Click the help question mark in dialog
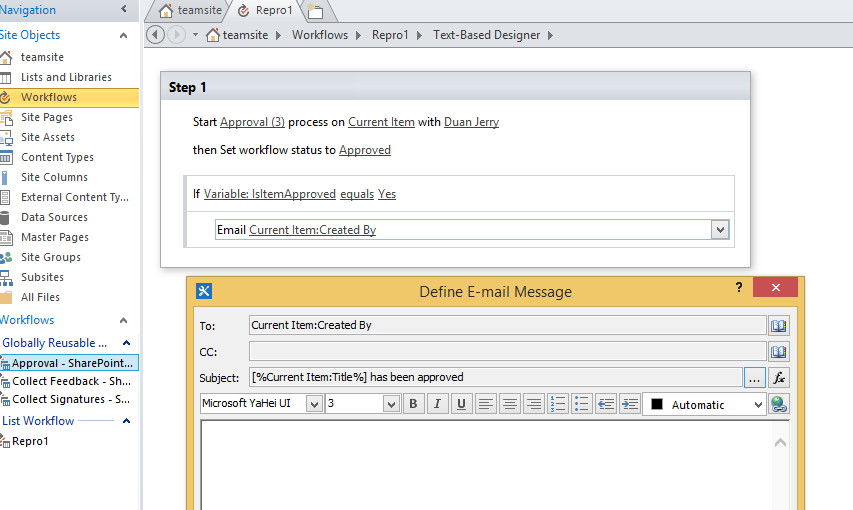 tap(739, 287)
